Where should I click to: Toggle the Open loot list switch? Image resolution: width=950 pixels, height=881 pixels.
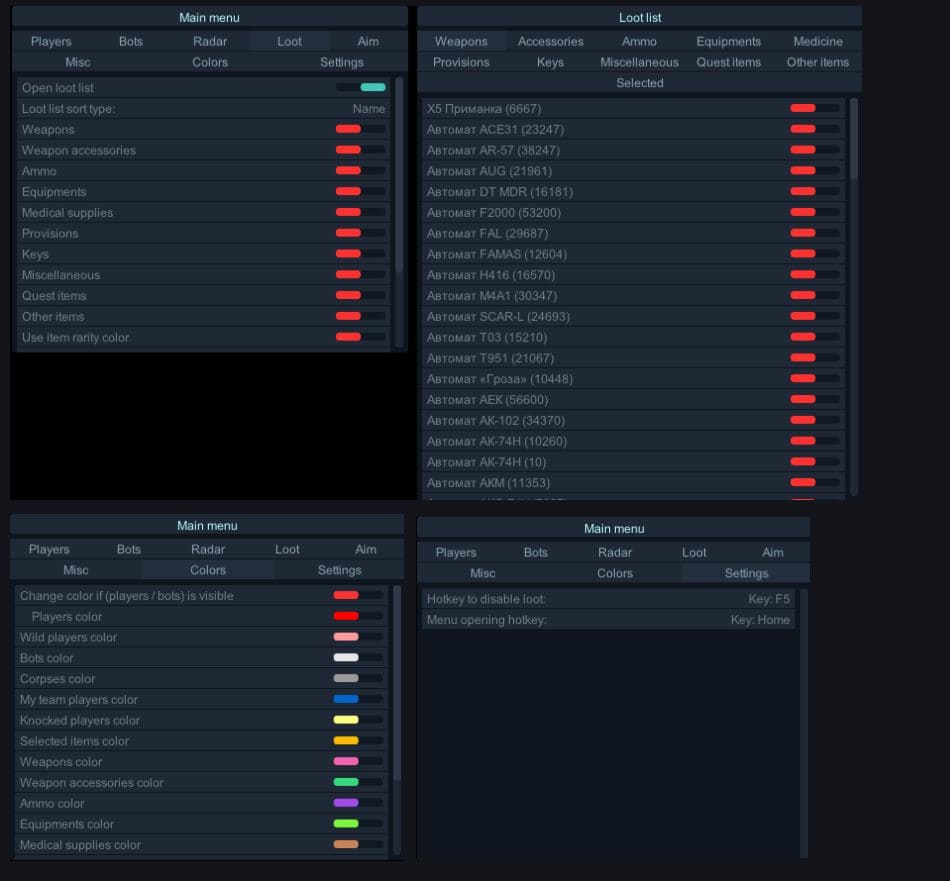[x=361, y=88]
